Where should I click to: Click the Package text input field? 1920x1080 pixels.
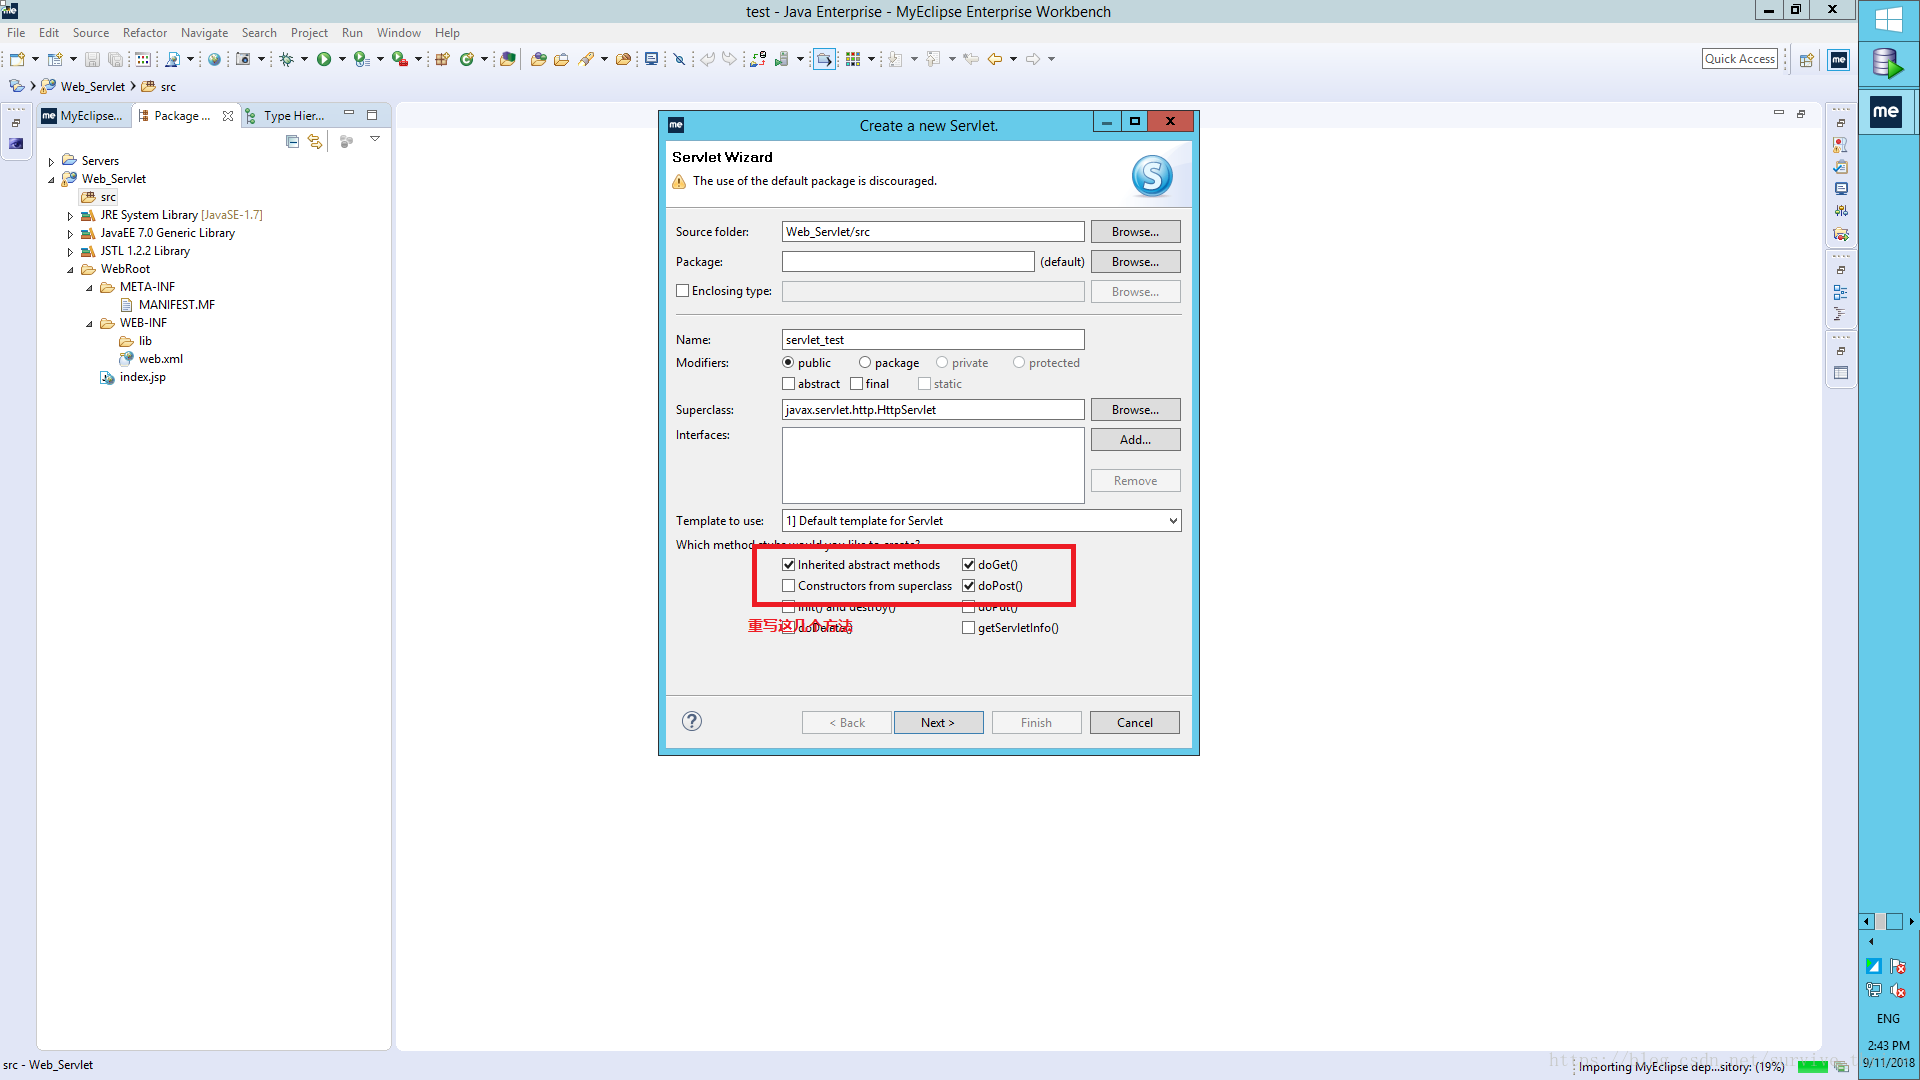907,262
